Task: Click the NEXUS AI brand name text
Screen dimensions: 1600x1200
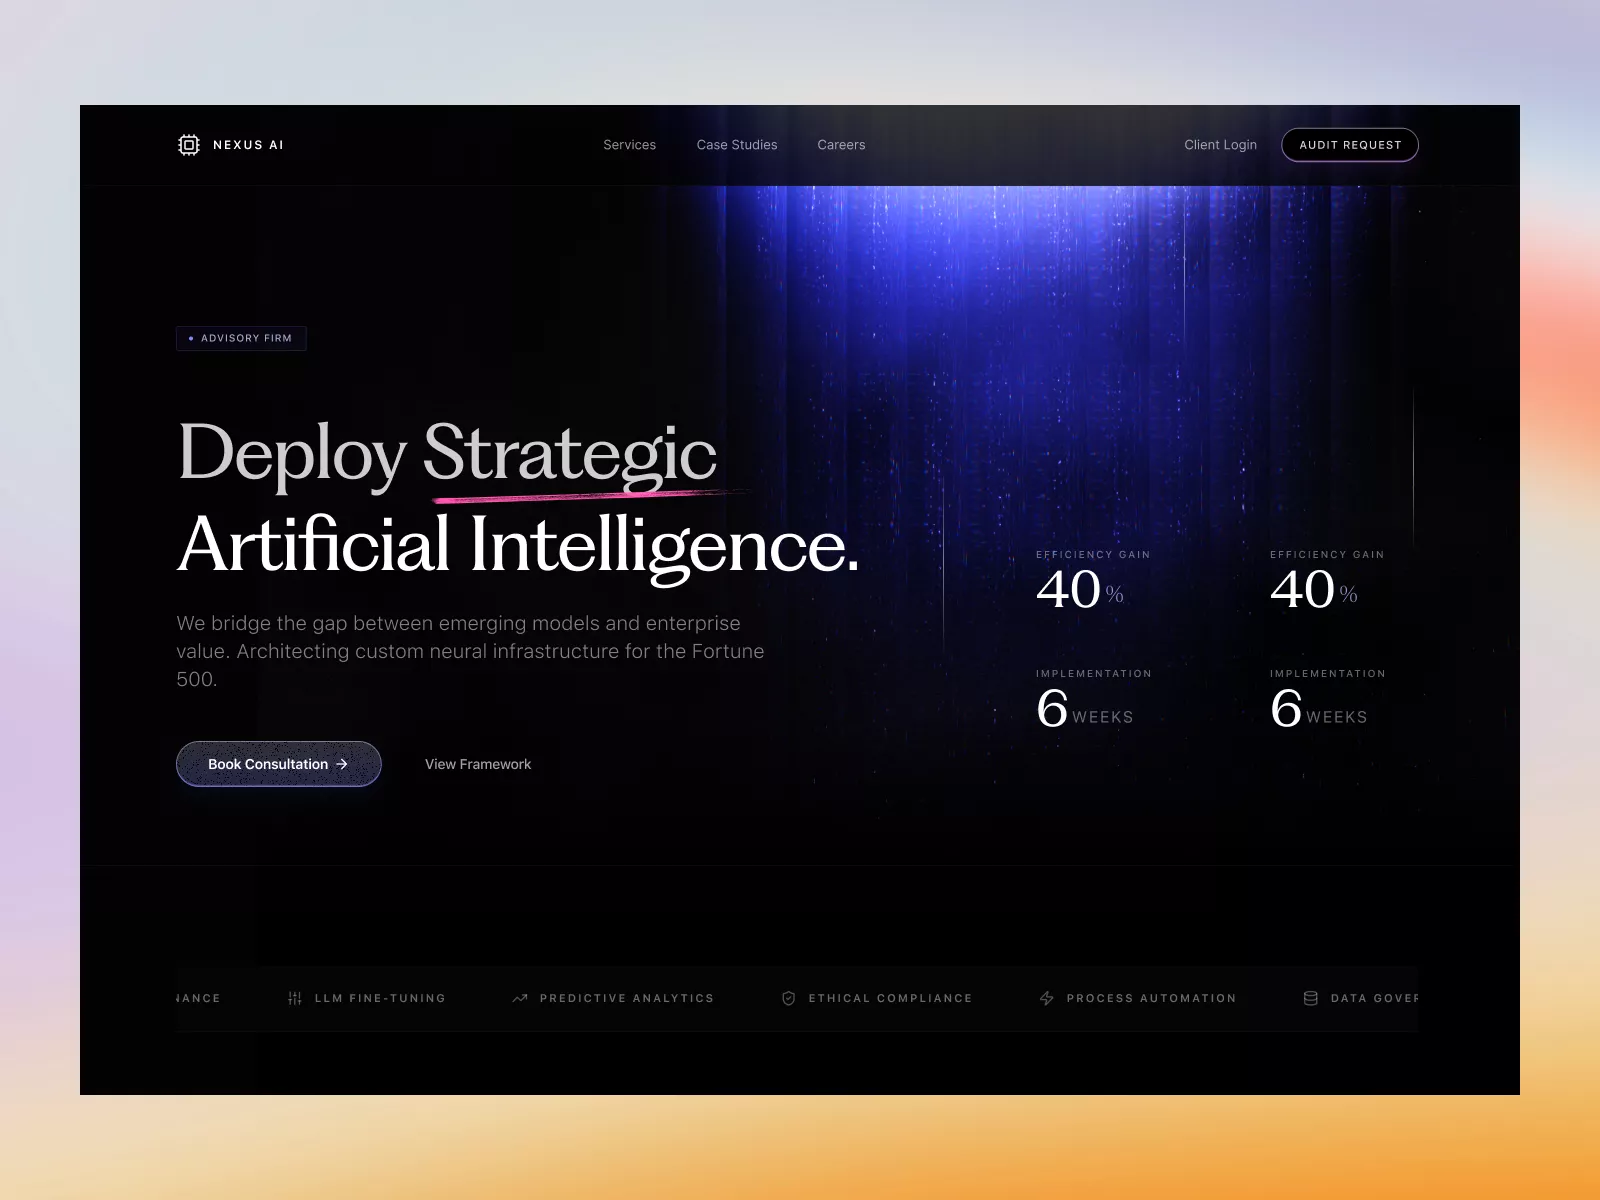Action: (248, 145)
